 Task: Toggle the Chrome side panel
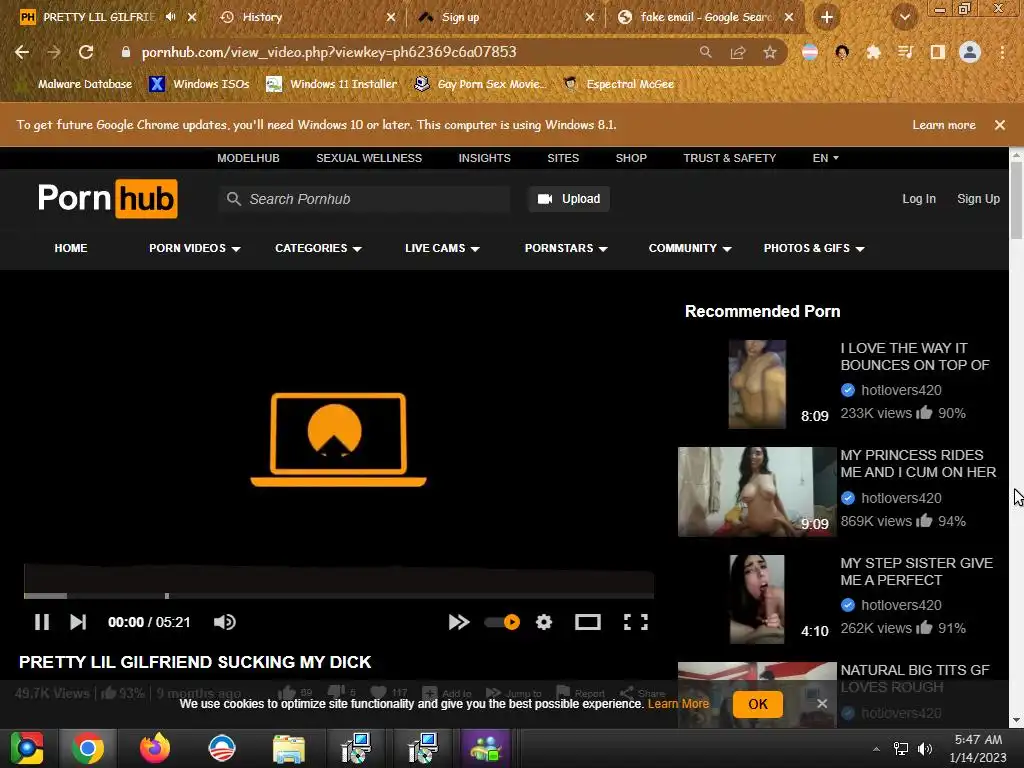938,52
